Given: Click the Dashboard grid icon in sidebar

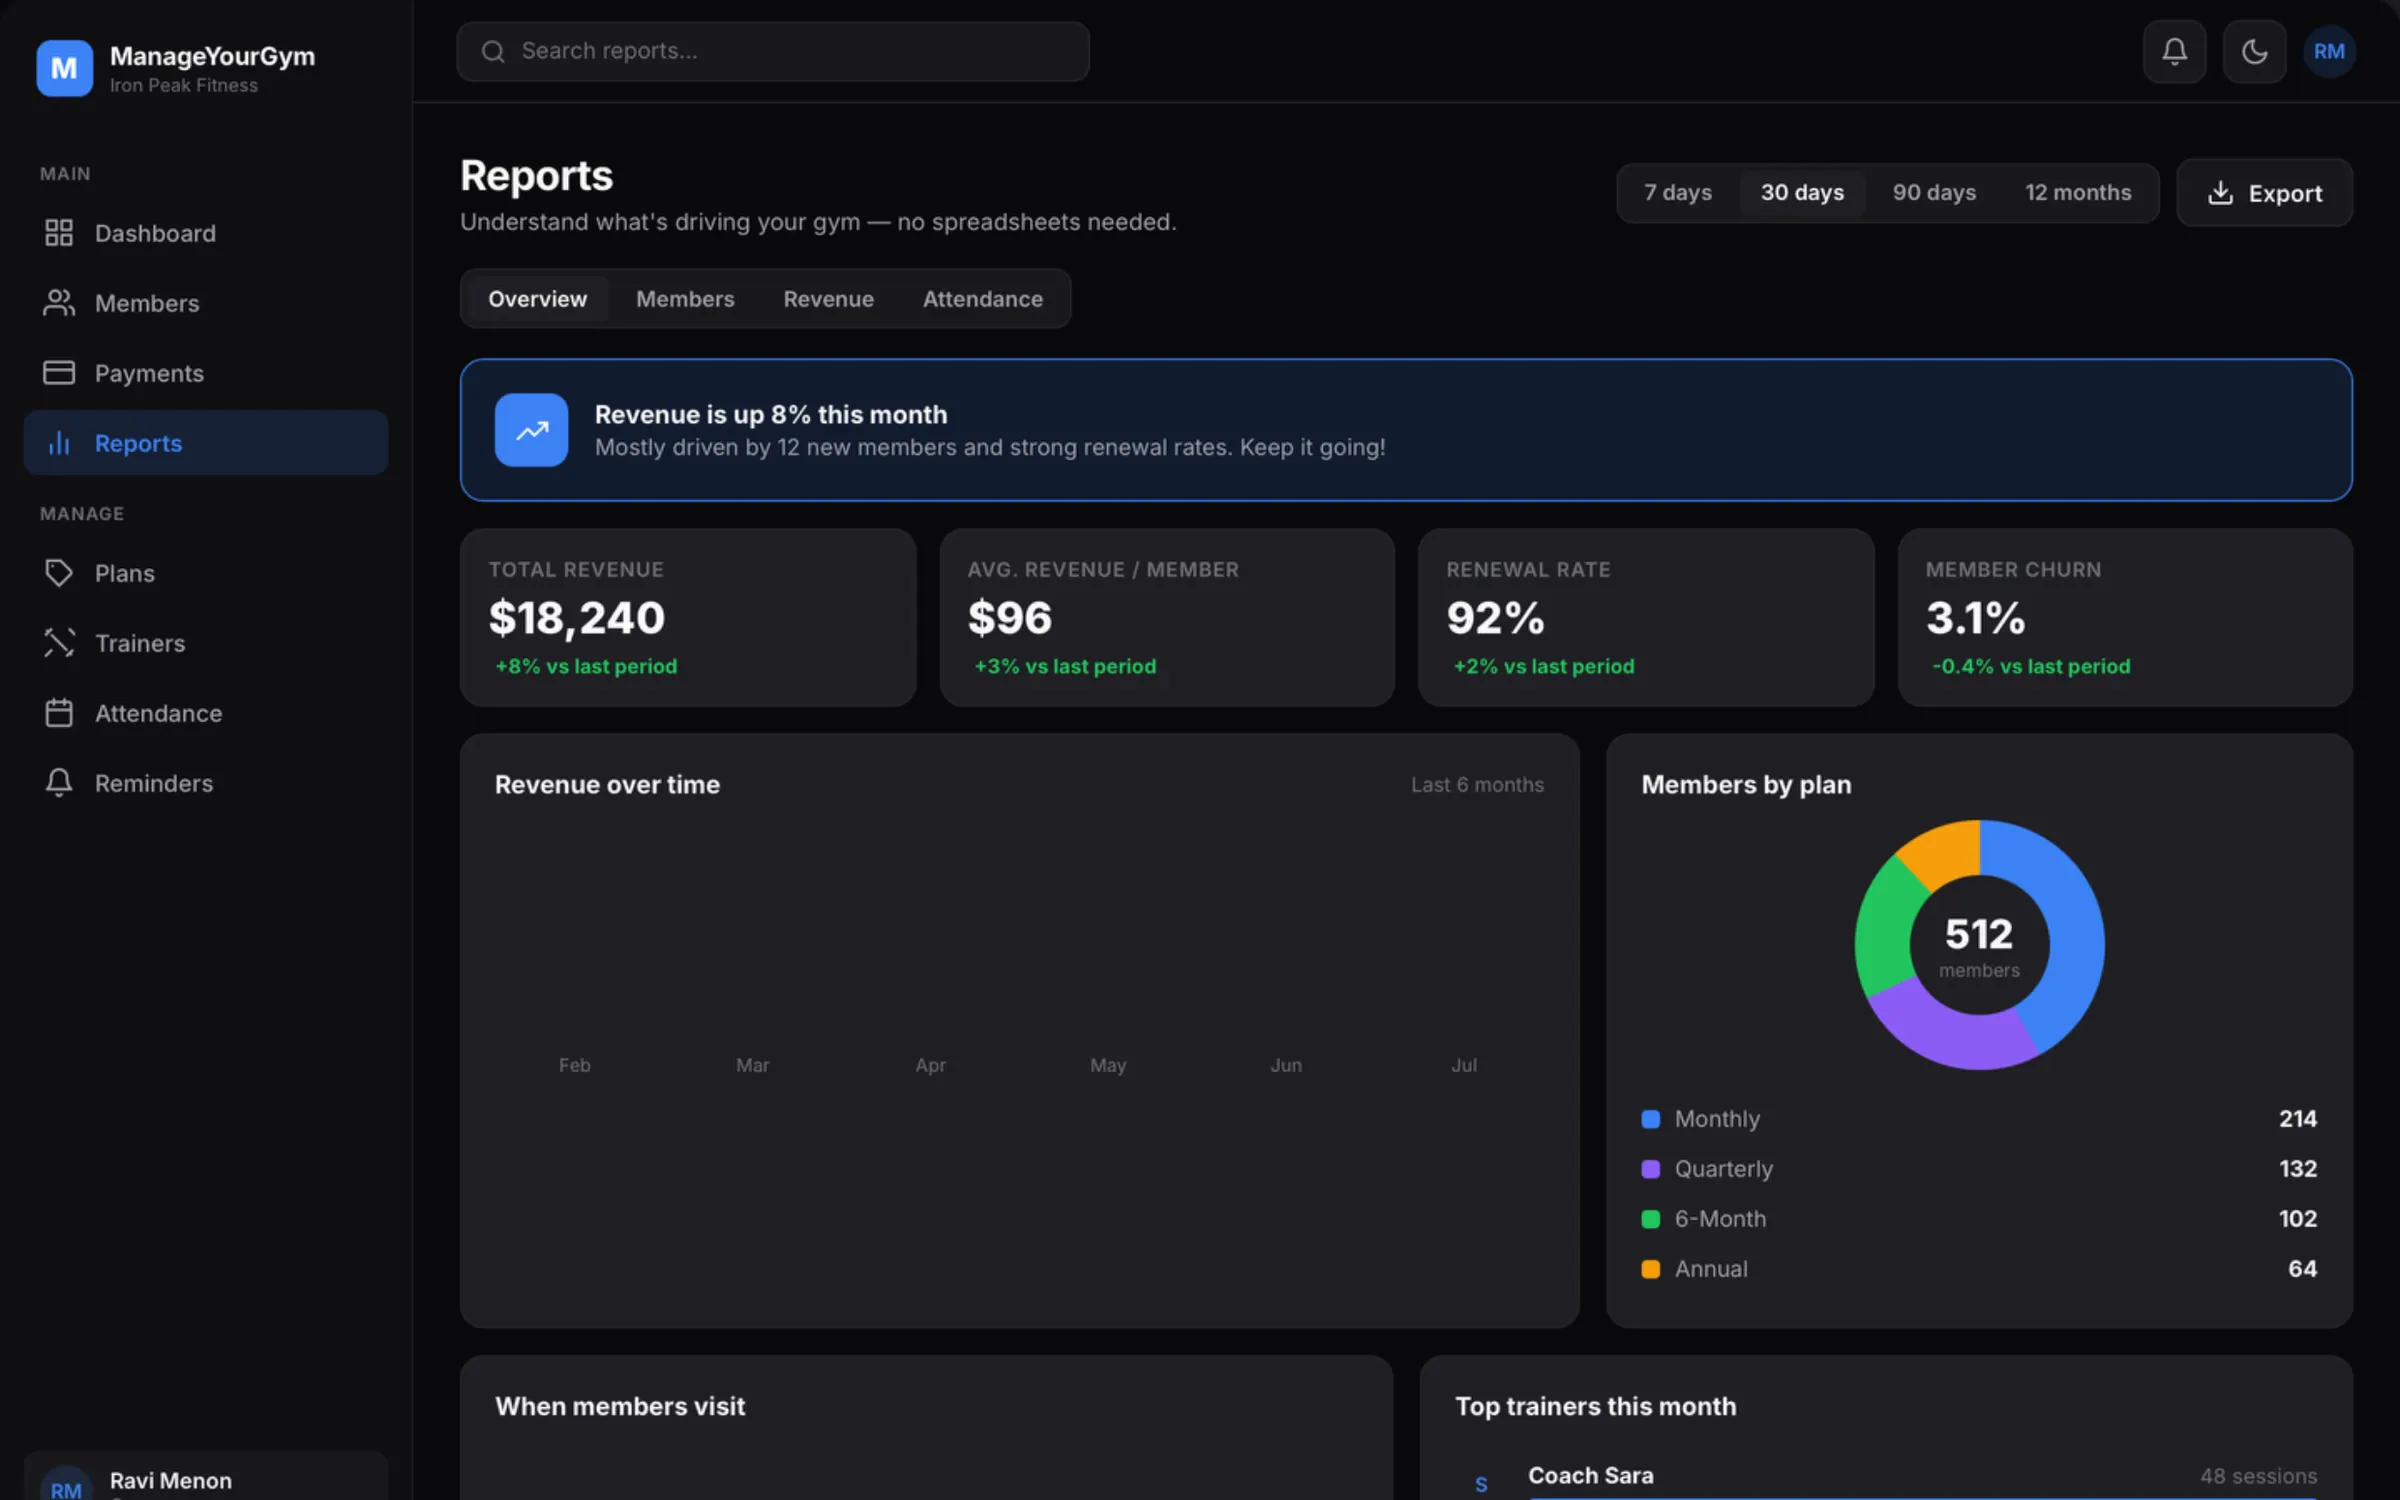Looking at the screenshot, I should point(59,233).
